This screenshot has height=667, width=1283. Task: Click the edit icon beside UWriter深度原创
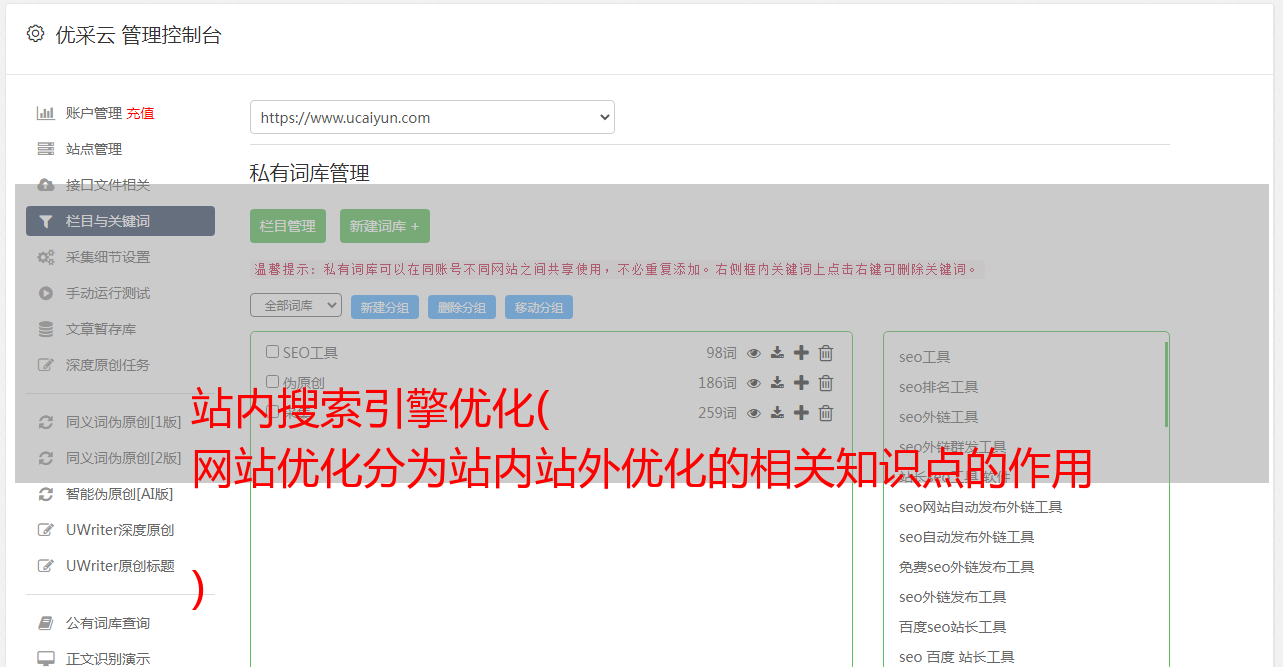point(46,530)
